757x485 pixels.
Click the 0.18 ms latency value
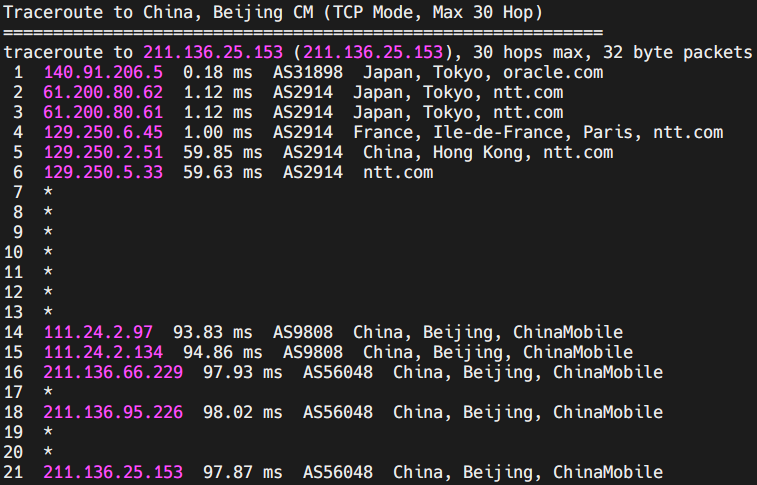pos(218,72)
